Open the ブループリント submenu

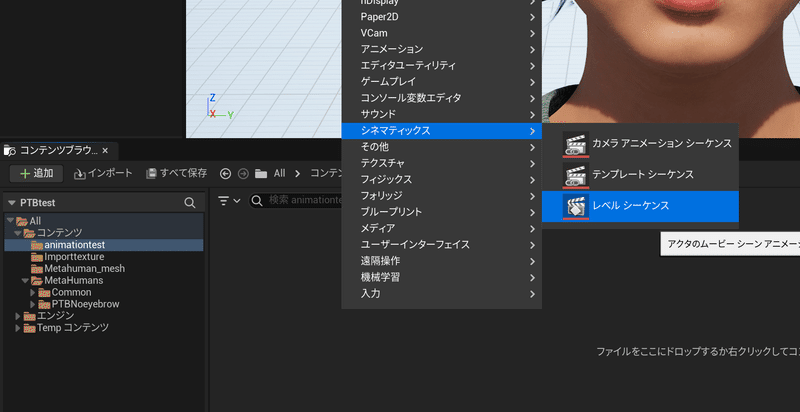441,212
